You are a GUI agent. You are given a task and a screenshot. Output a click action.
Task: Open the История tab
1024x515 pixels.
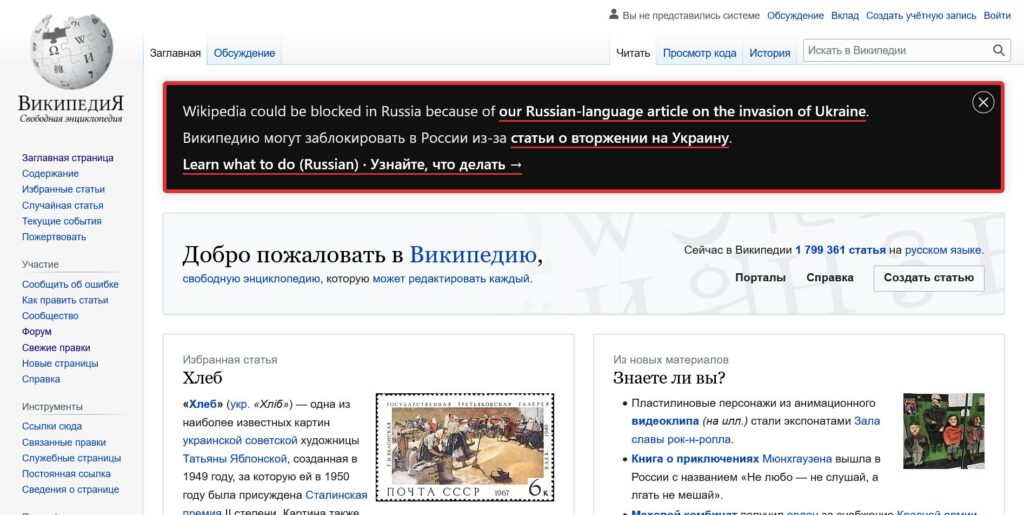coord(769,53)
